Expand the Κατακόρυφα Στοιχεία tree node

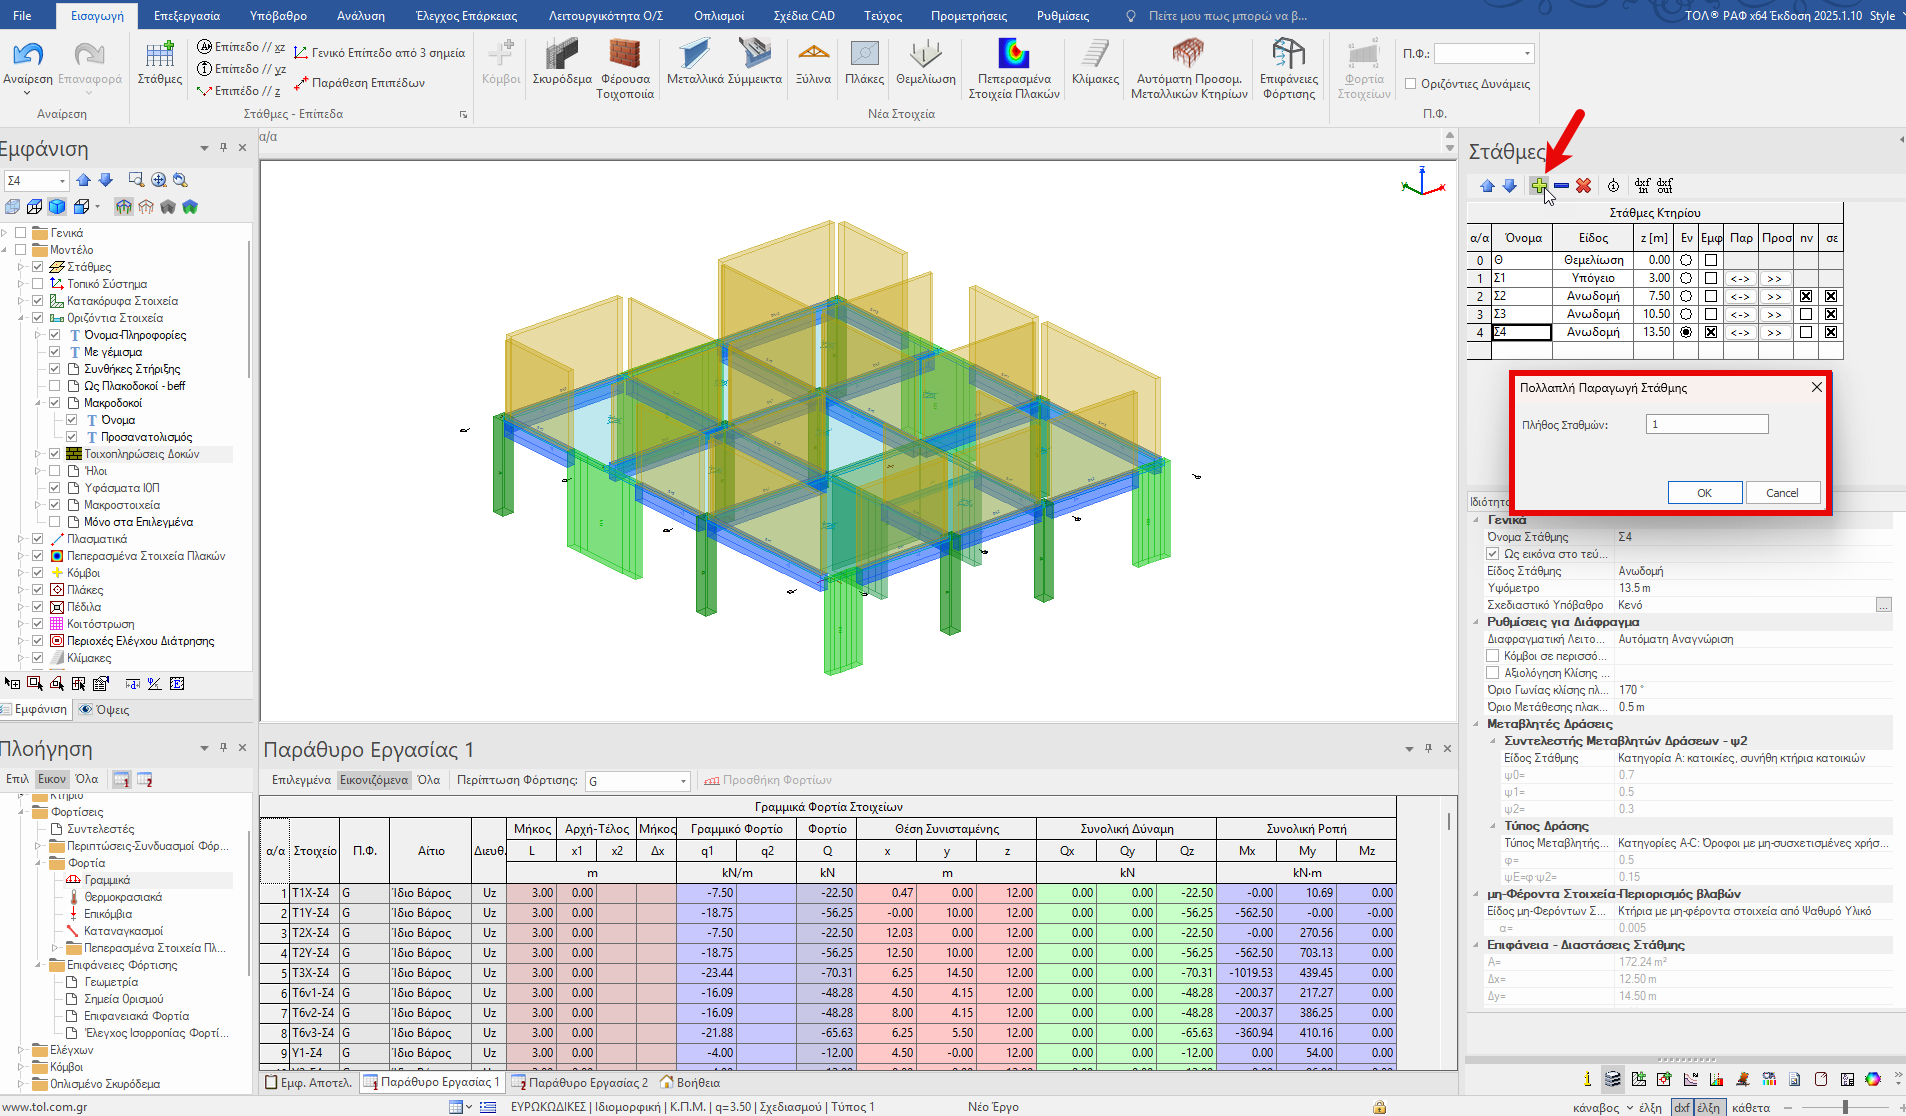click(x=21, y=301)
